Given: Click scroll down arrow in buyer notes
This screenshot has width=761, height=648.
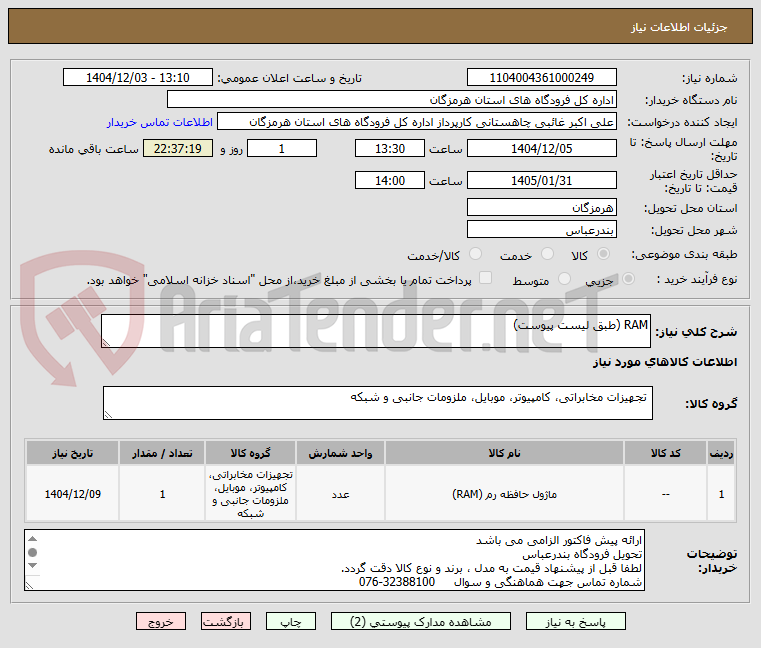Looking at the screenshot, I should pos(33,565).
